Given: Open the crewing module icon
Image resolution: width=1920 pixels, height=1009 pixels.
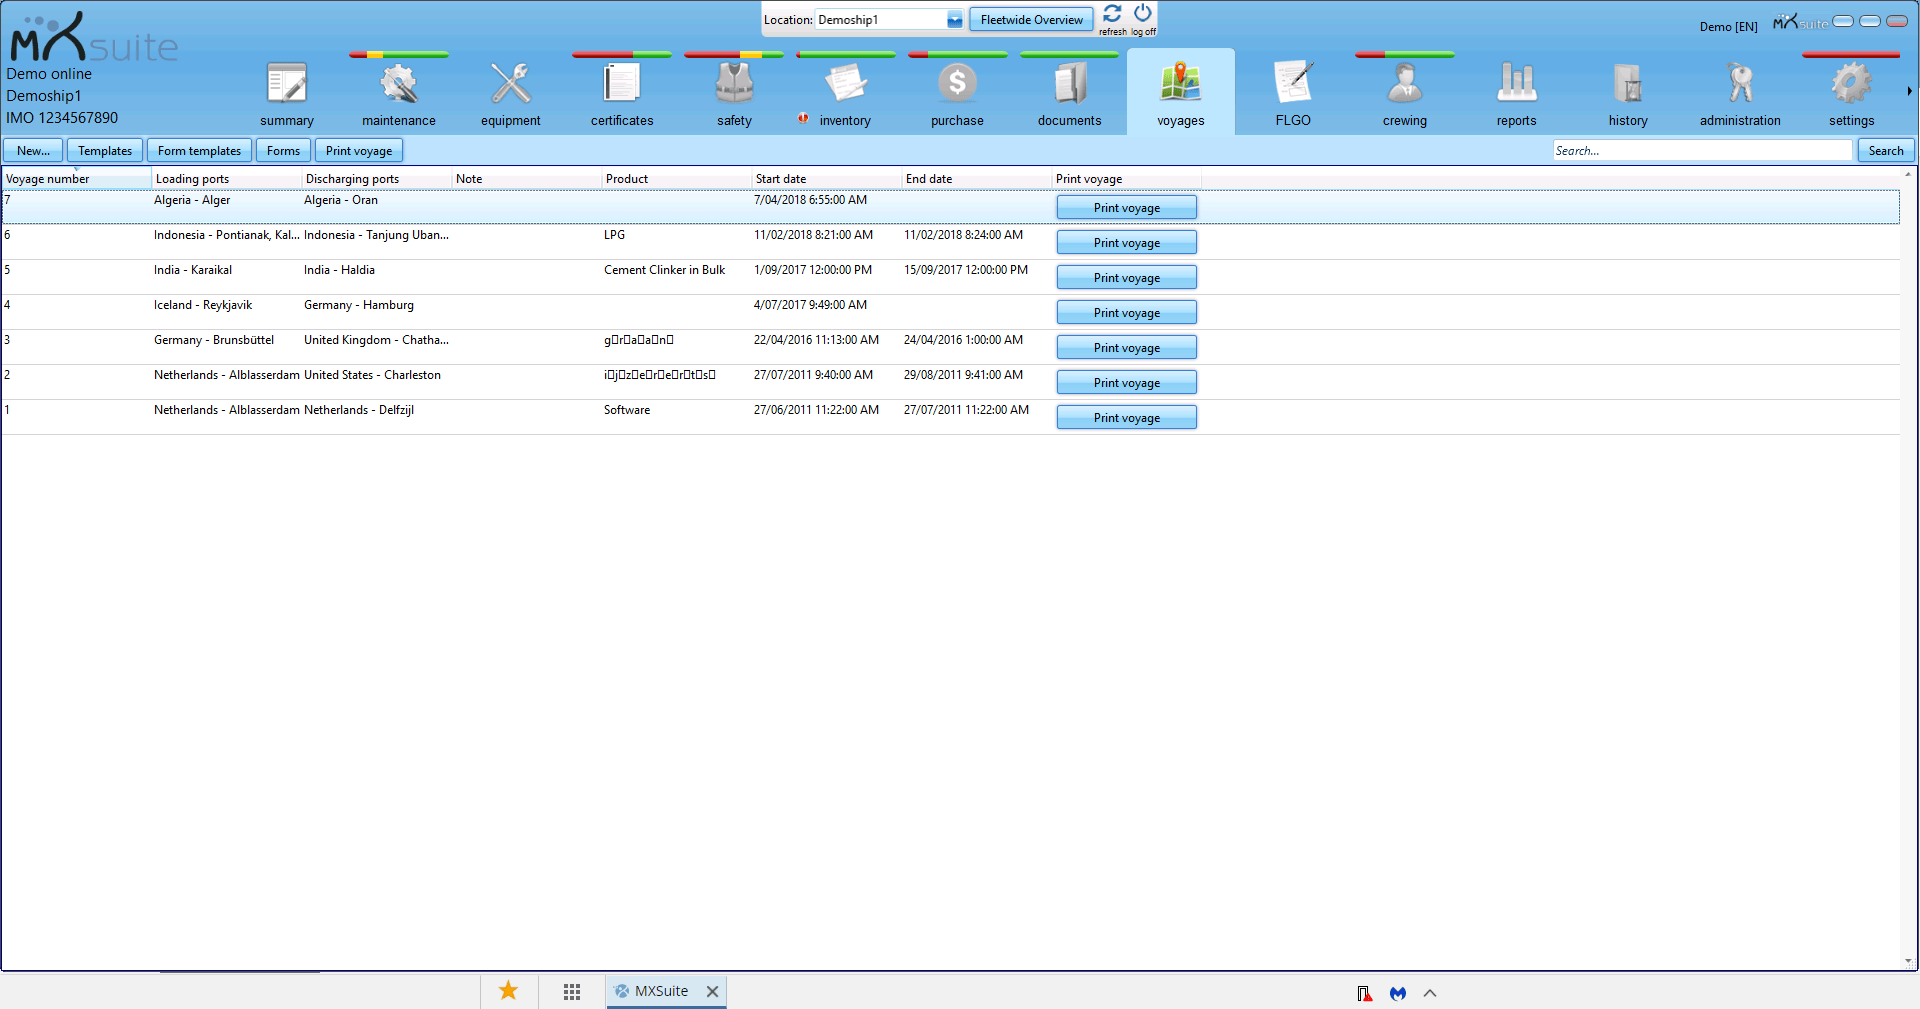Looking at the screenshot, I should [1404, 85].
